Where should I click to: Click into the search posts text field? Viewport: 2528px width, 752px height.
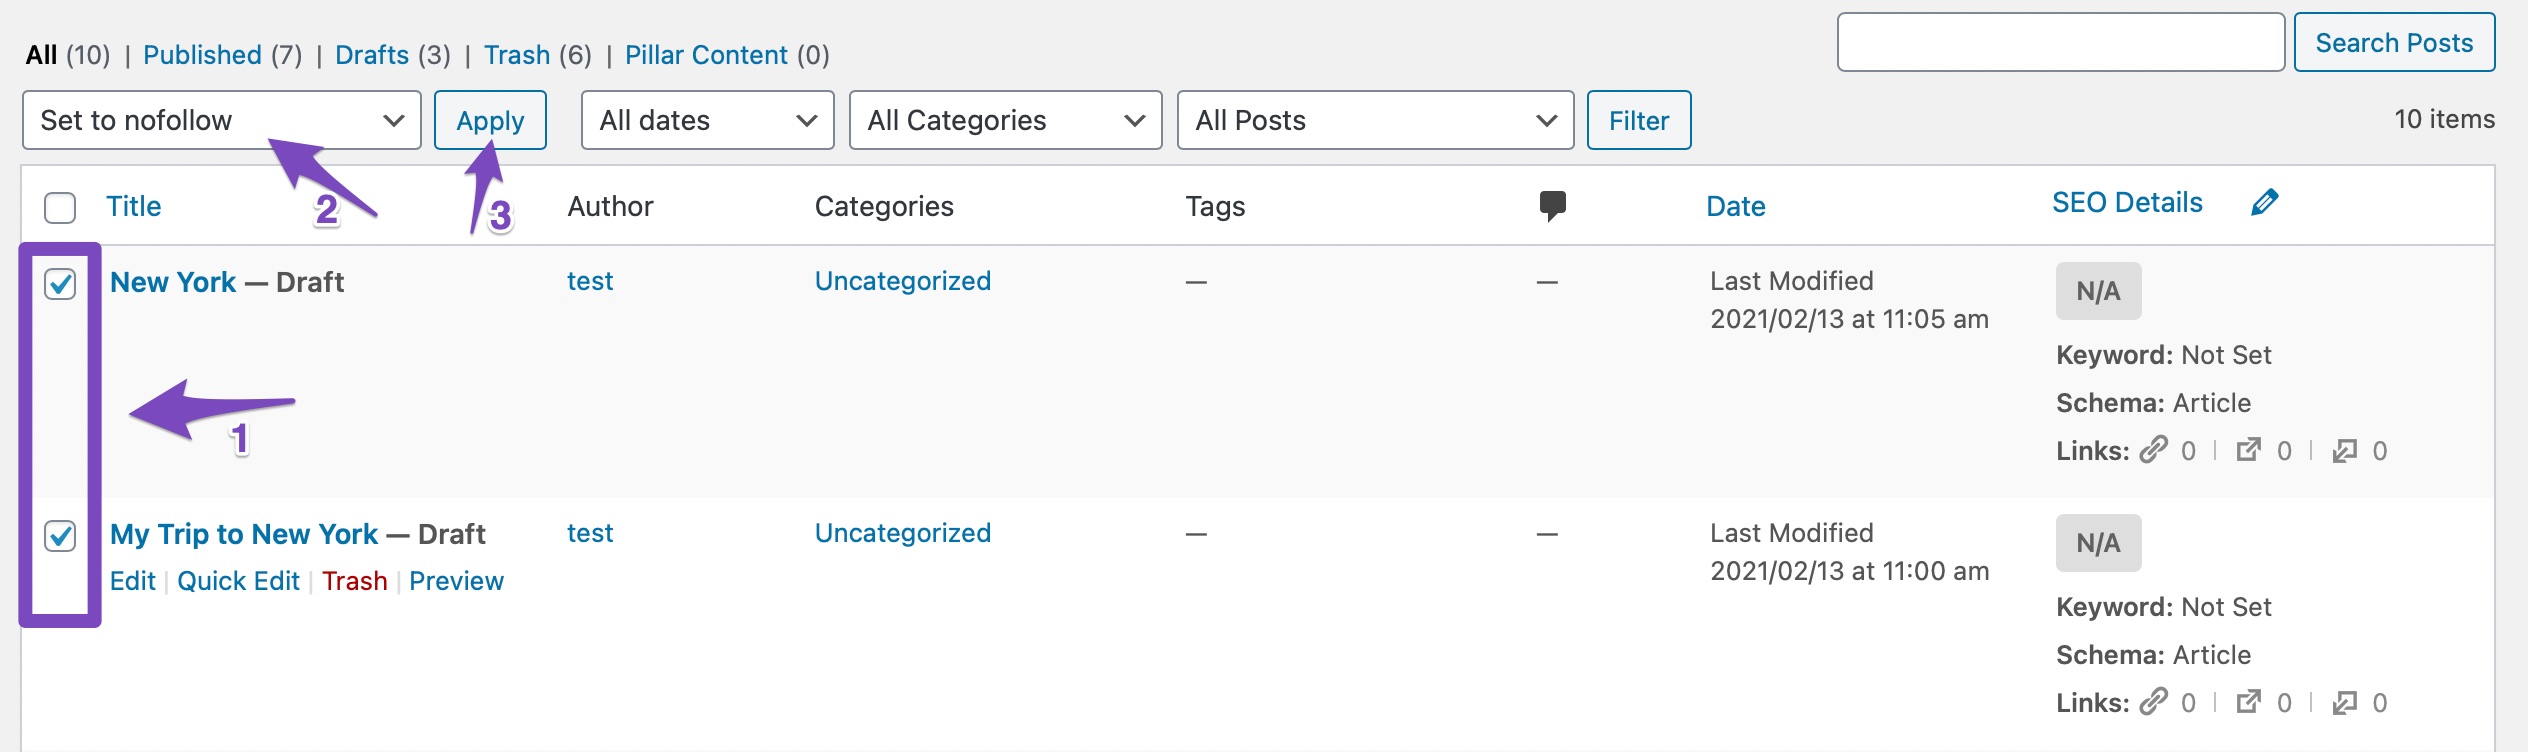[x=2060, y=43]
